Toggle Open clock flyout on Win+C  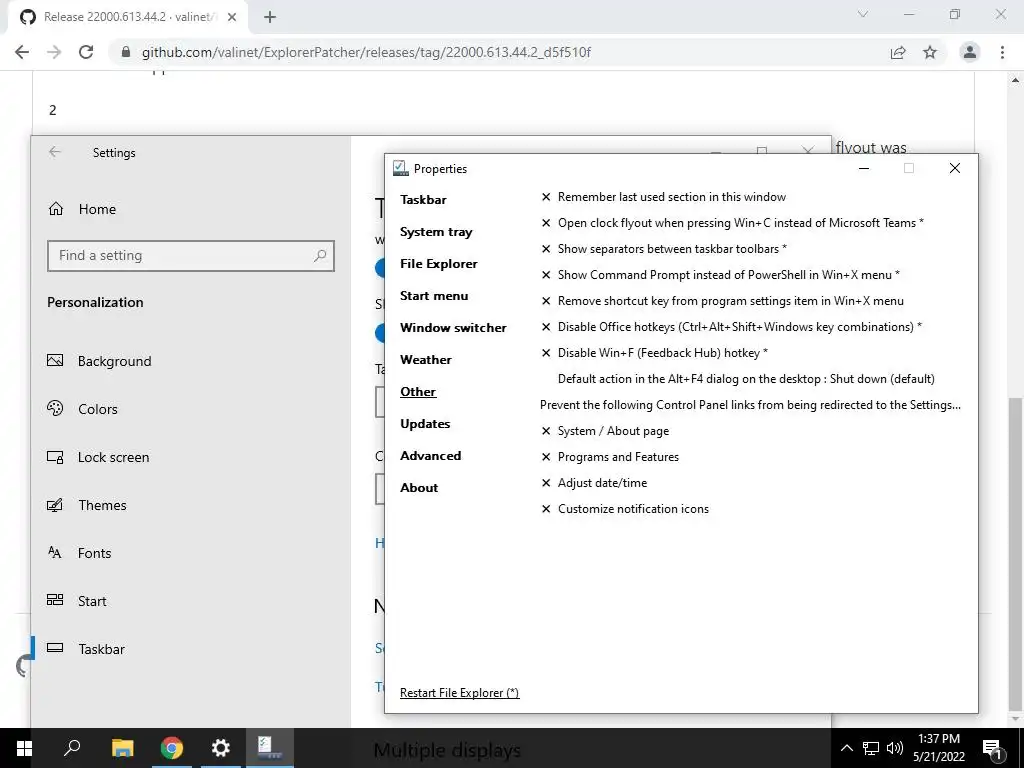tap(732, 223)
